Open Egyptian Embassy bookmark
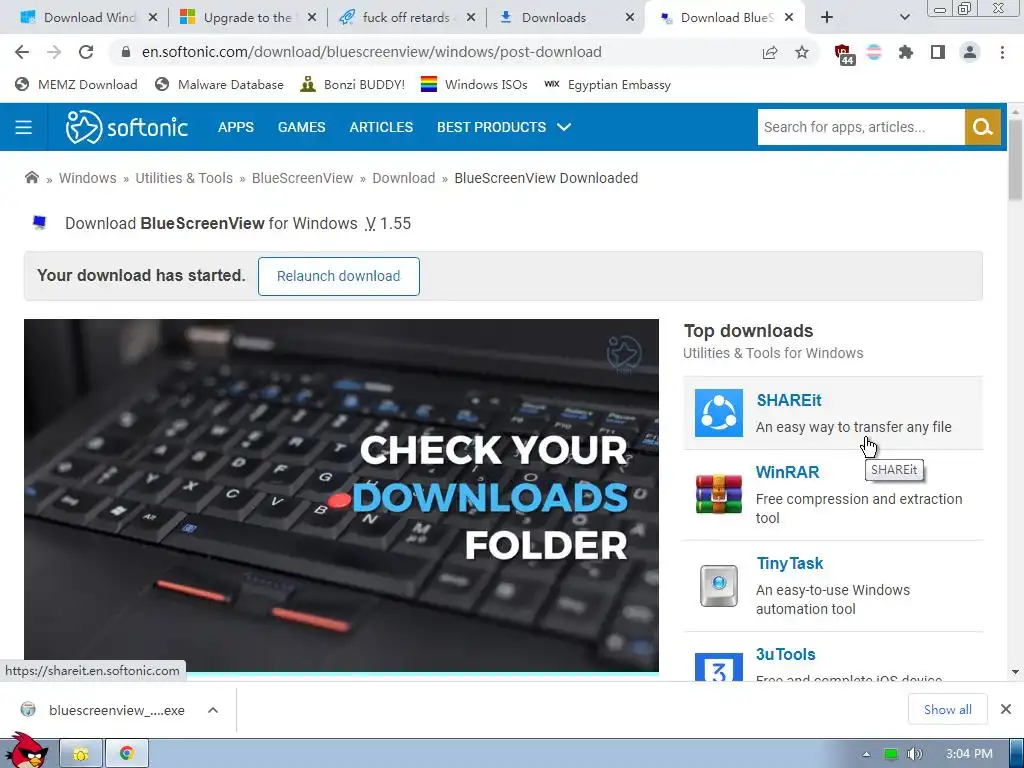Image resolution: width=1024 pixels, height=768 pixels. pyautogui.click(x=607, y=84)
